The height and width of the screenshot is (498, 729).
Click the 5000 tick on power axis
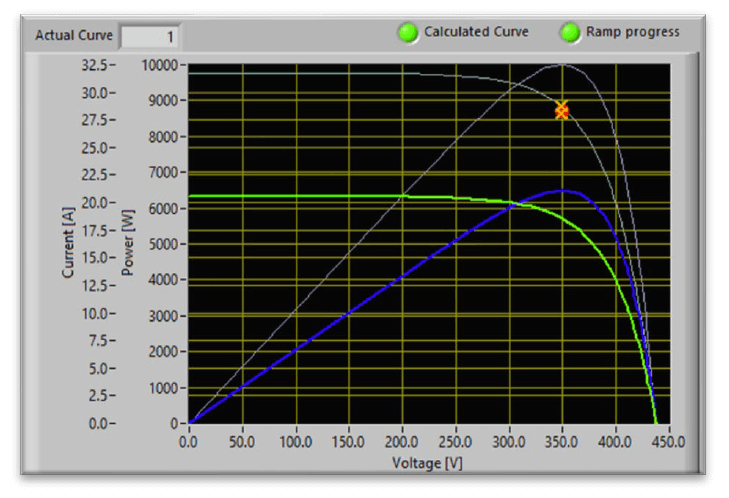coord(161,244)
